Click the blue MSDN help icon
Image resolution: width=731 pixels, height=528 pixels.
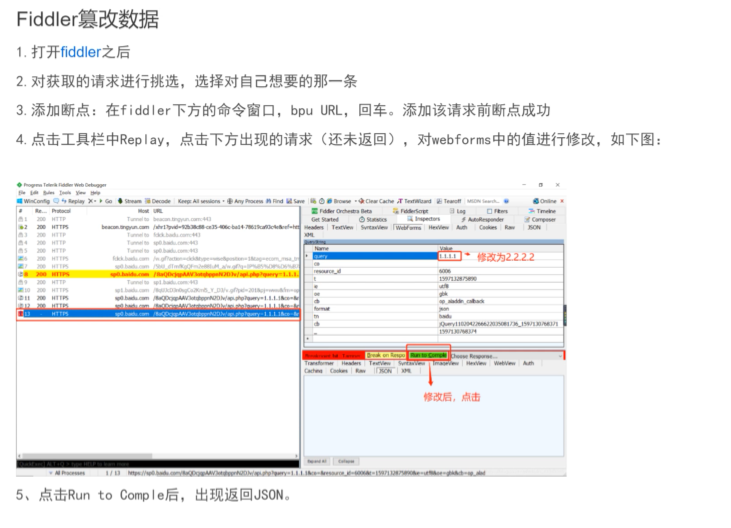(x=506, y=201)
